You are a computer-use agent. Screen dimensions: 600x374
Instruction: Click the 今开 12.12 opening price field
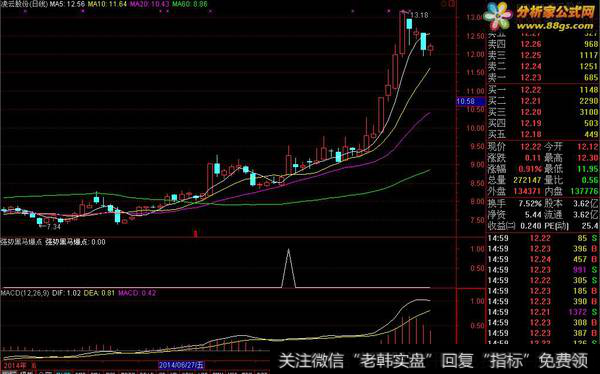pos(571,147)
